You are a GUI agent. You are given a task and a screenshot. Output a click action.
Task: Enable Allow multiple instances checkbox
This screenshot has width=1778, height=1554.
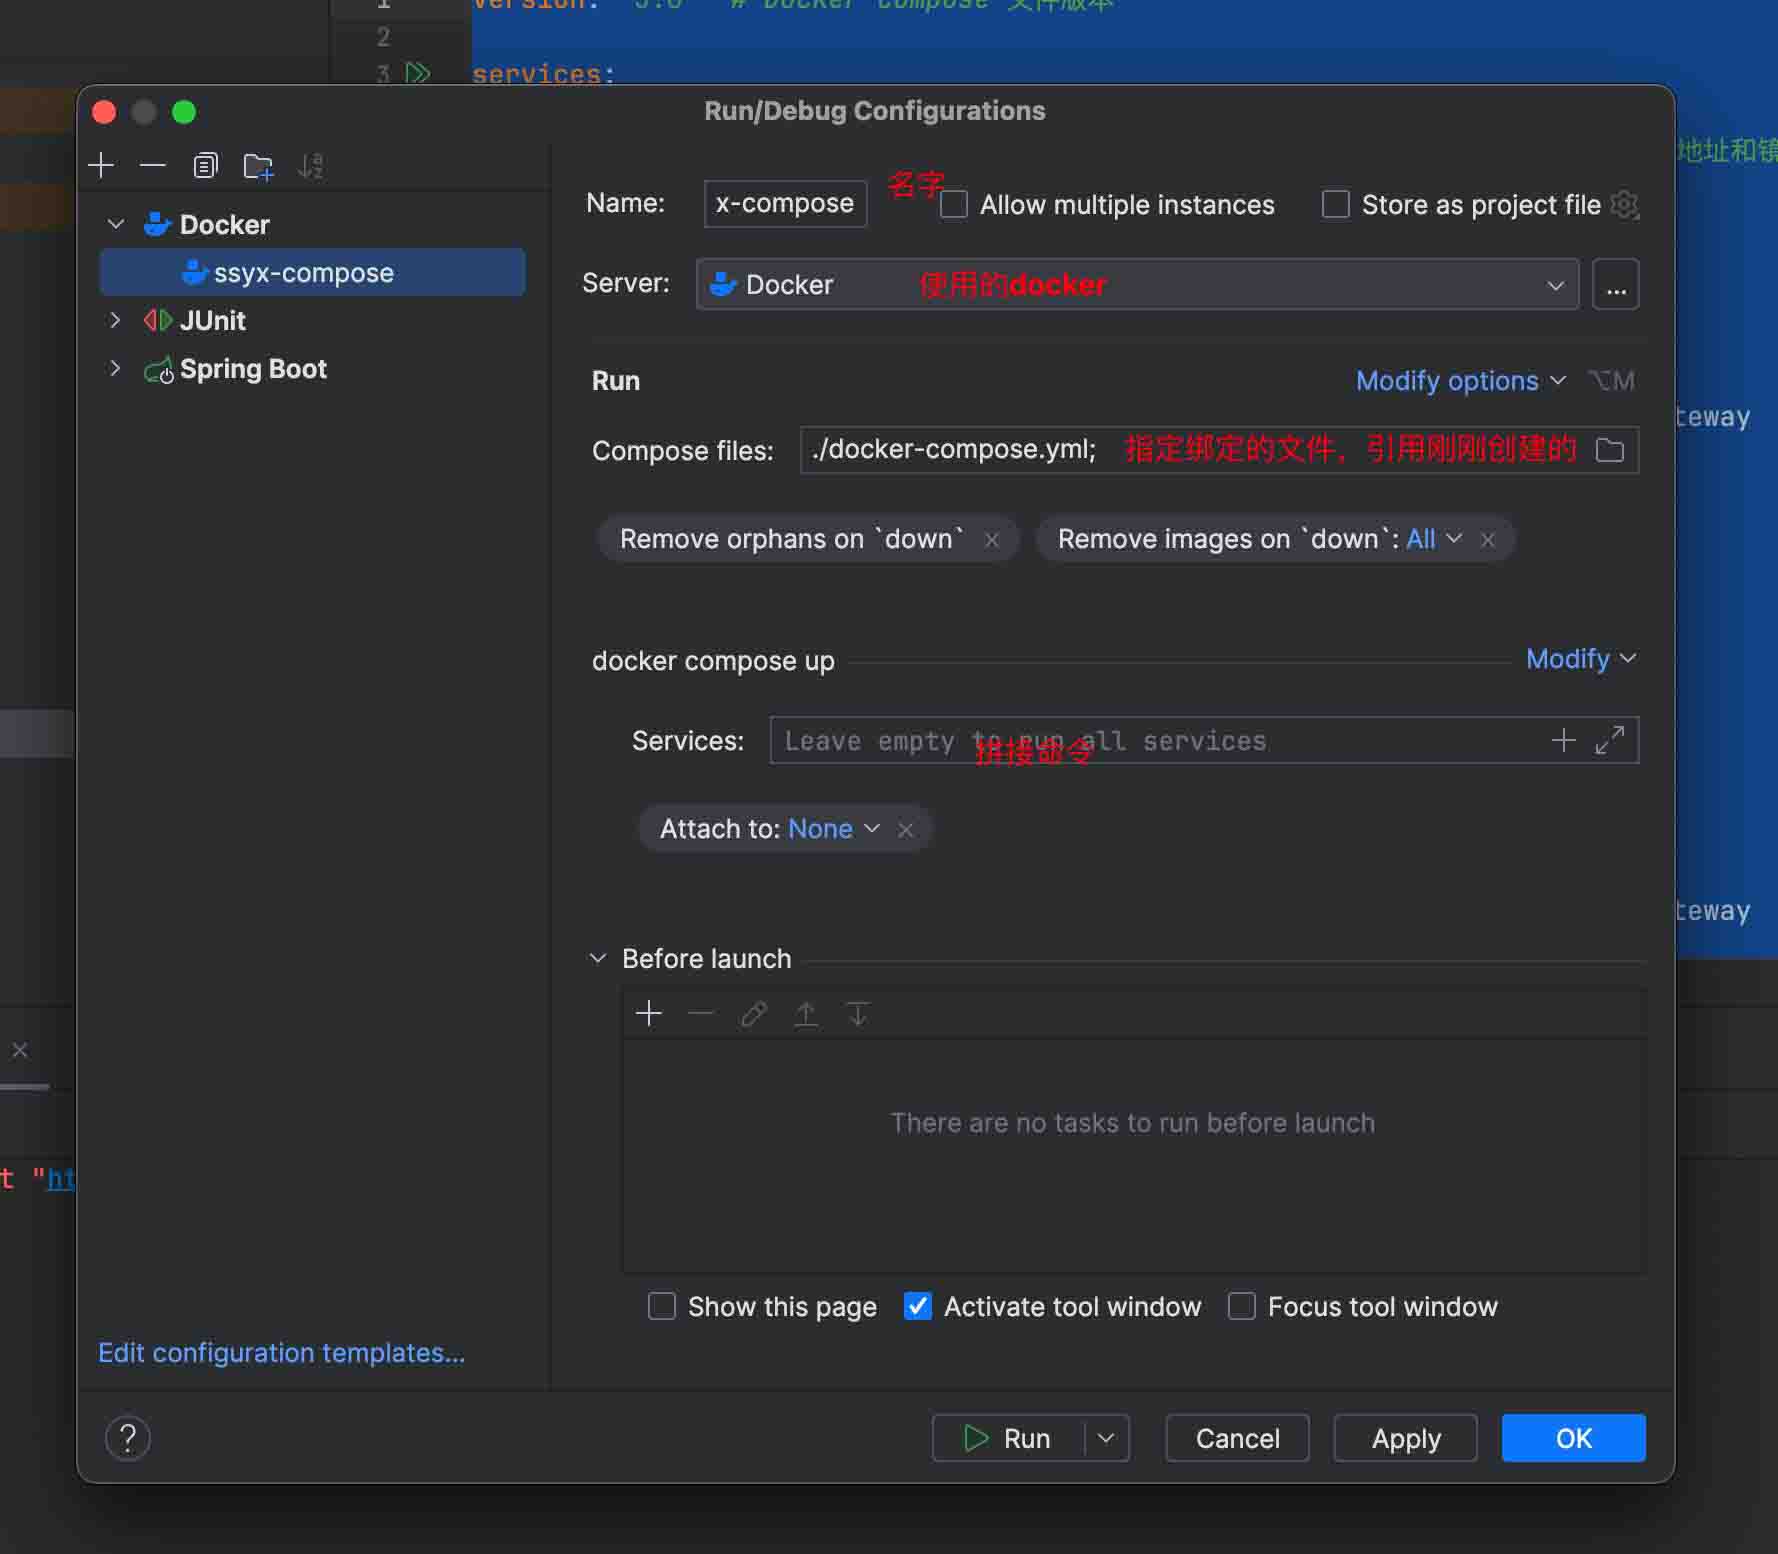click(955, 205)
